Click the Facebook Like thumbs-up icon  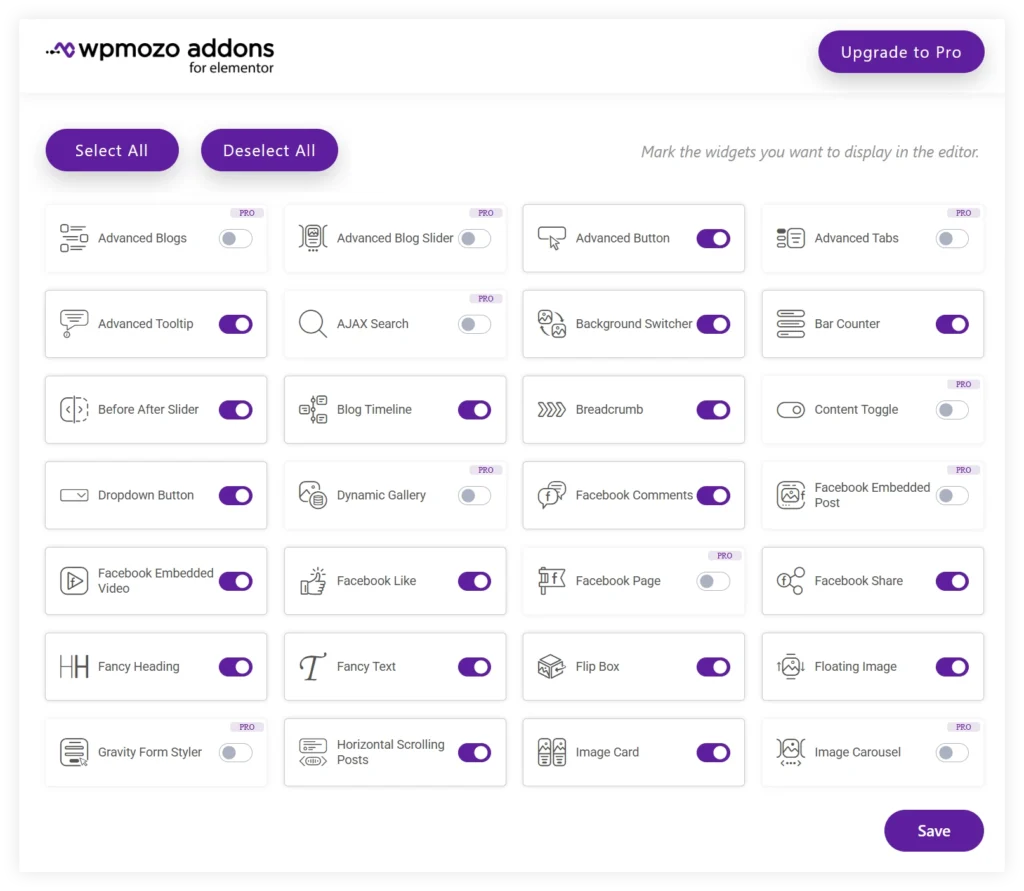tap(313, 581)
